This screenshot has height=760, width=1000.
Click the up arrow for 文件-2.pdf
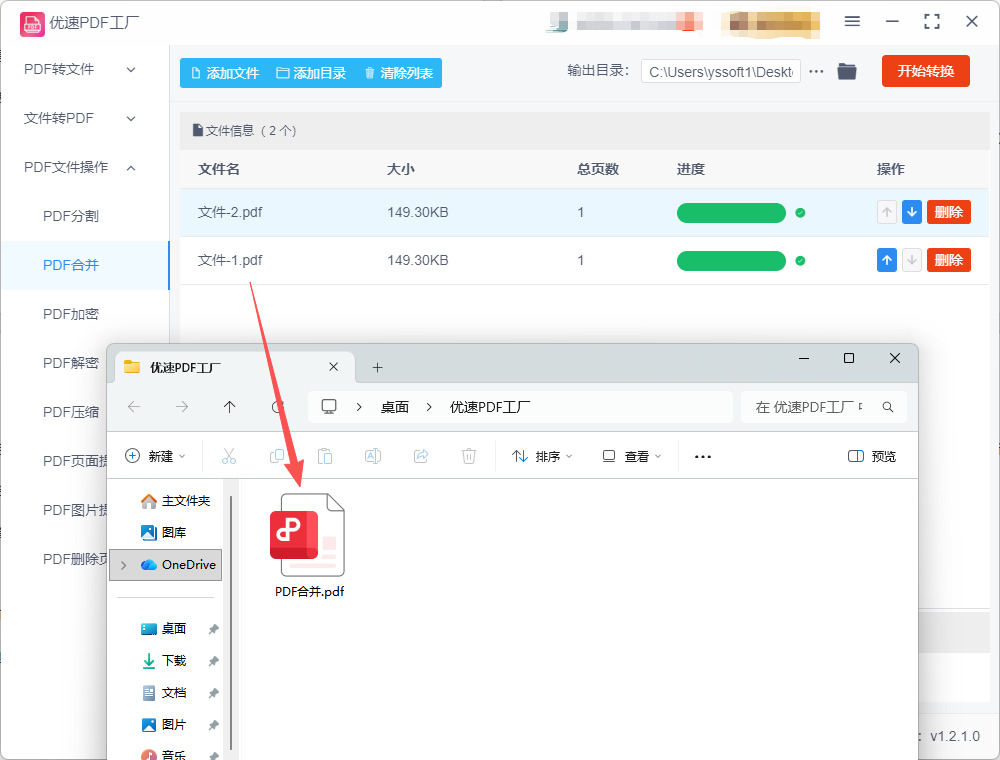(887, 212)
